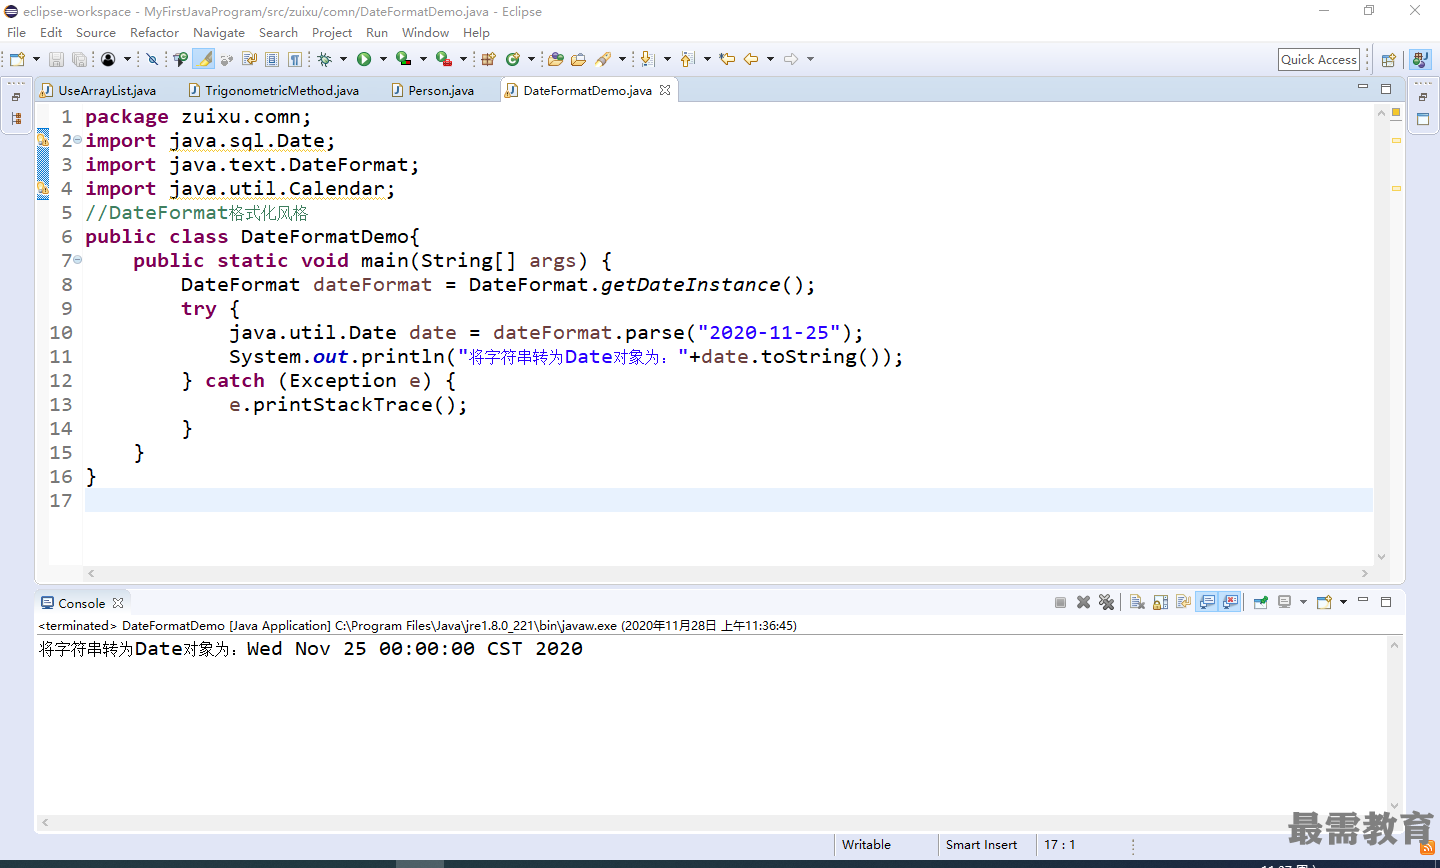Click the External Tools run icon
This screenshot has height=868, width=1440.
tap(443, 59)
